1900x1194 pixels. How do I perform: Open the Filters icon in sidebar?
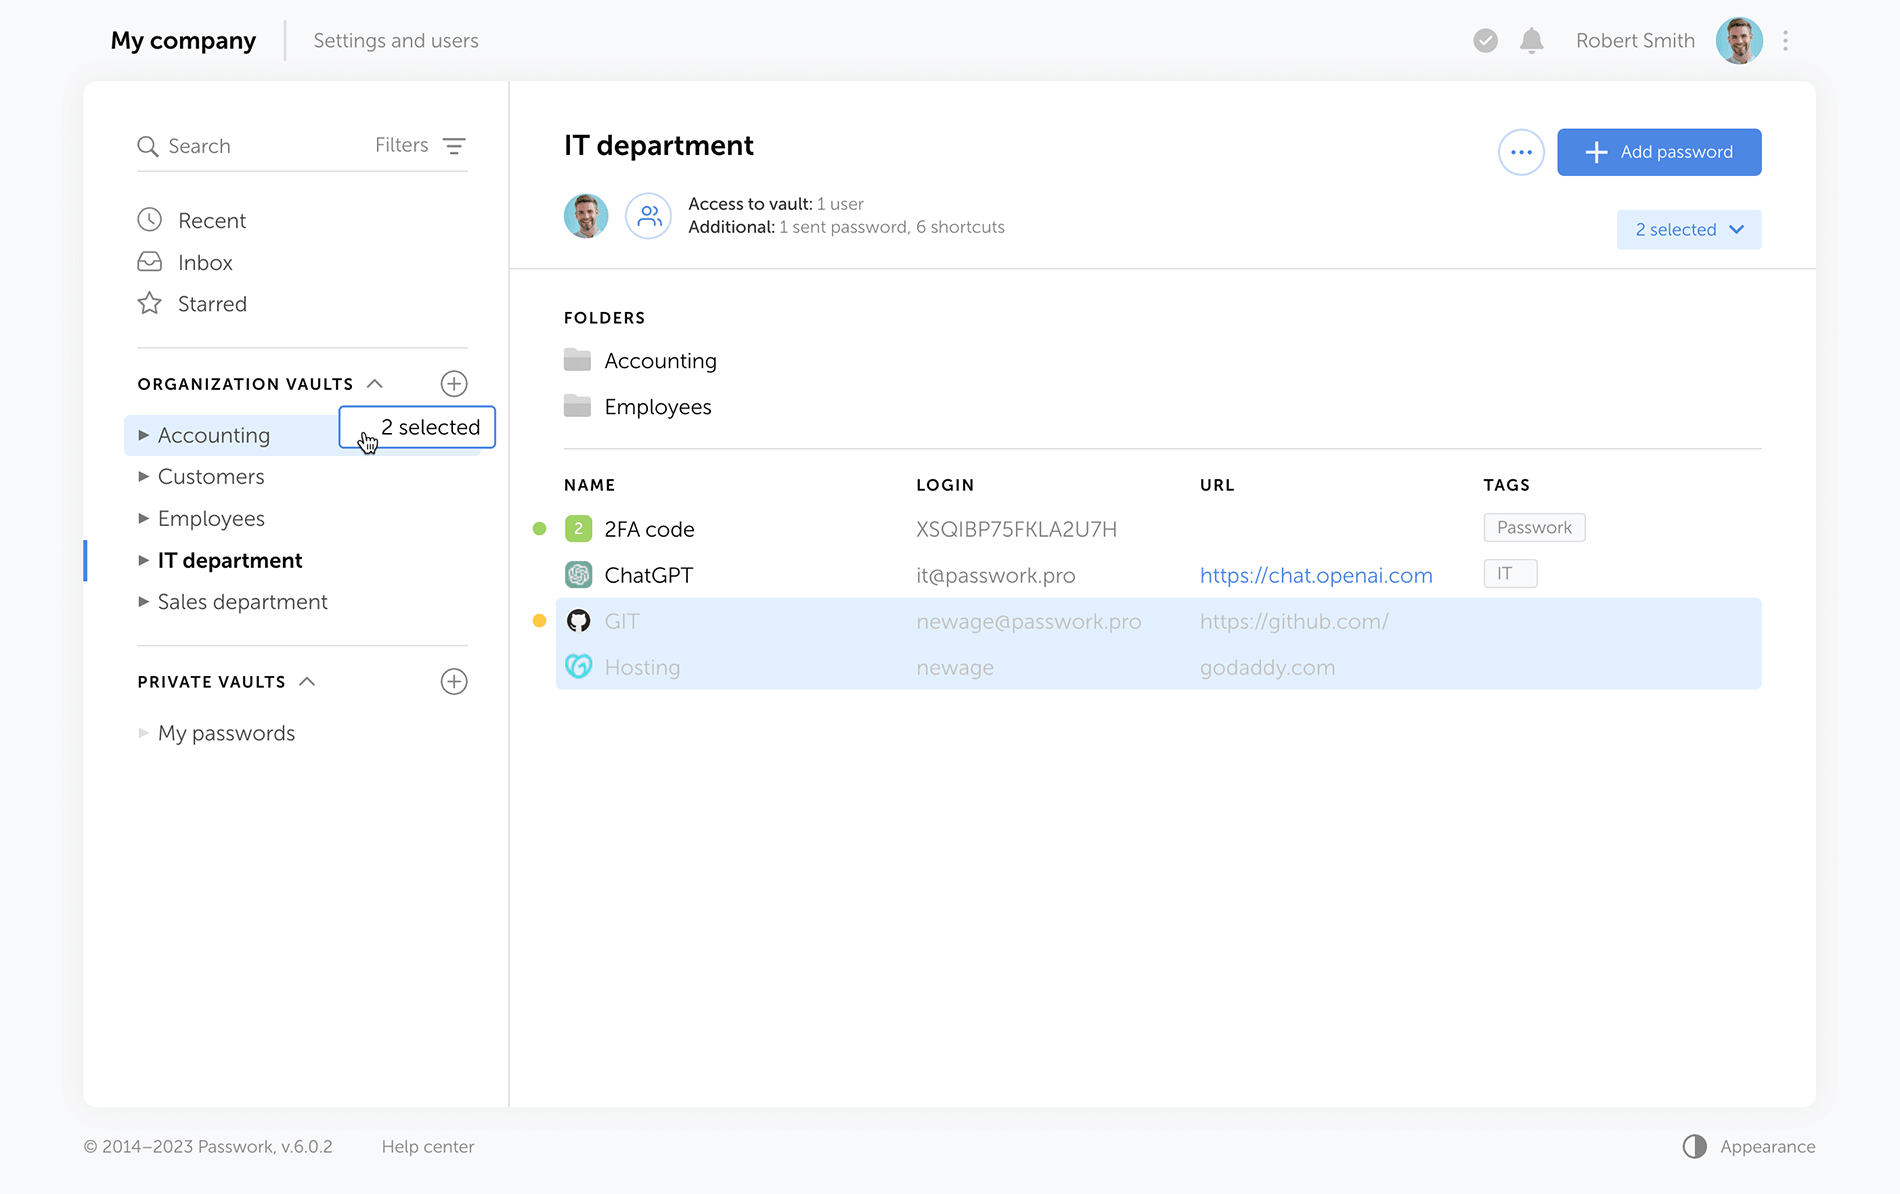(x=454, y=146)
